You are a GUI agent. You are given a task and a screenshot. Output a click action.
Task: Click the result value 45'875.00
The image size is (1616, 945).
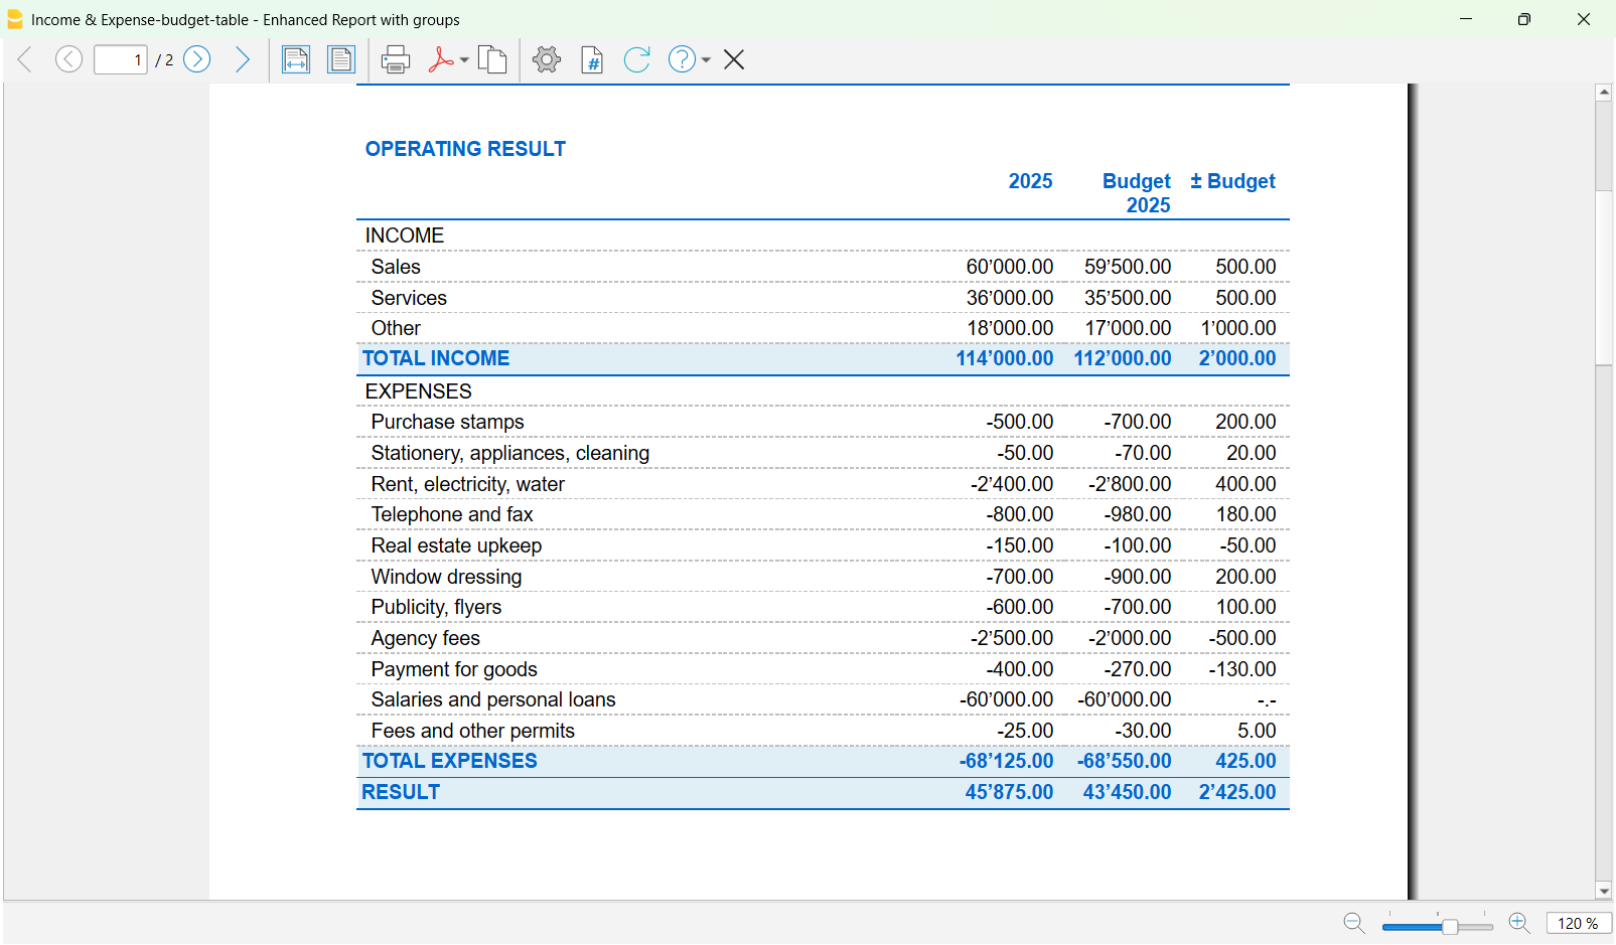1009,792
